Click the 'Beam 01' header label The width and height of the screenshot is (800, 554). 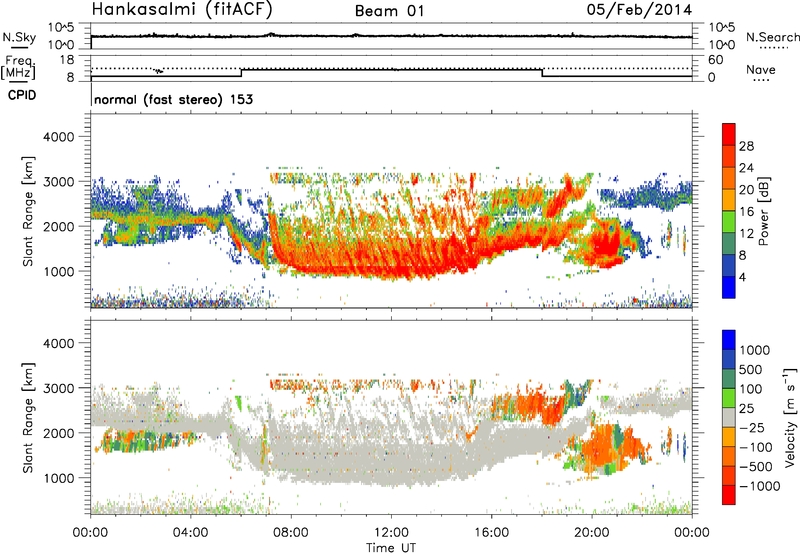click(x=389, y=11)
